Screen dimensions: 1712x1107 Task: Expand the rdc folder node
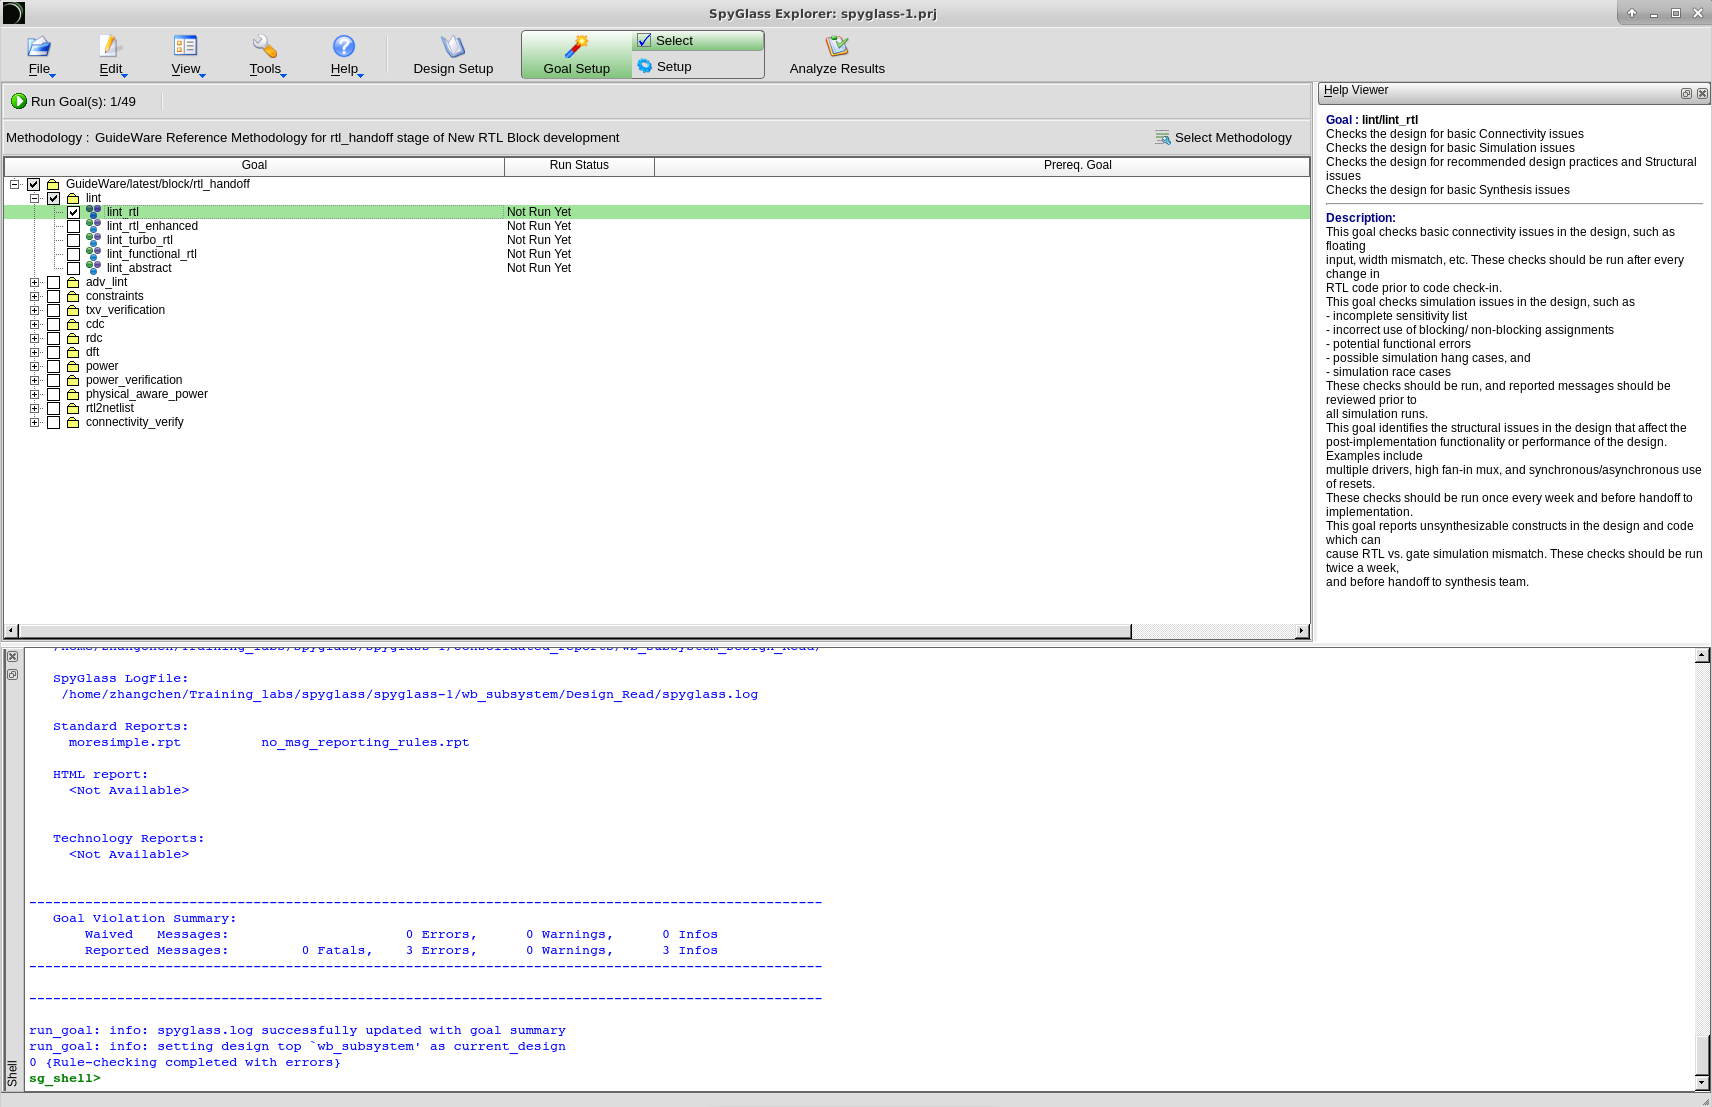click(x=35, y=338)
